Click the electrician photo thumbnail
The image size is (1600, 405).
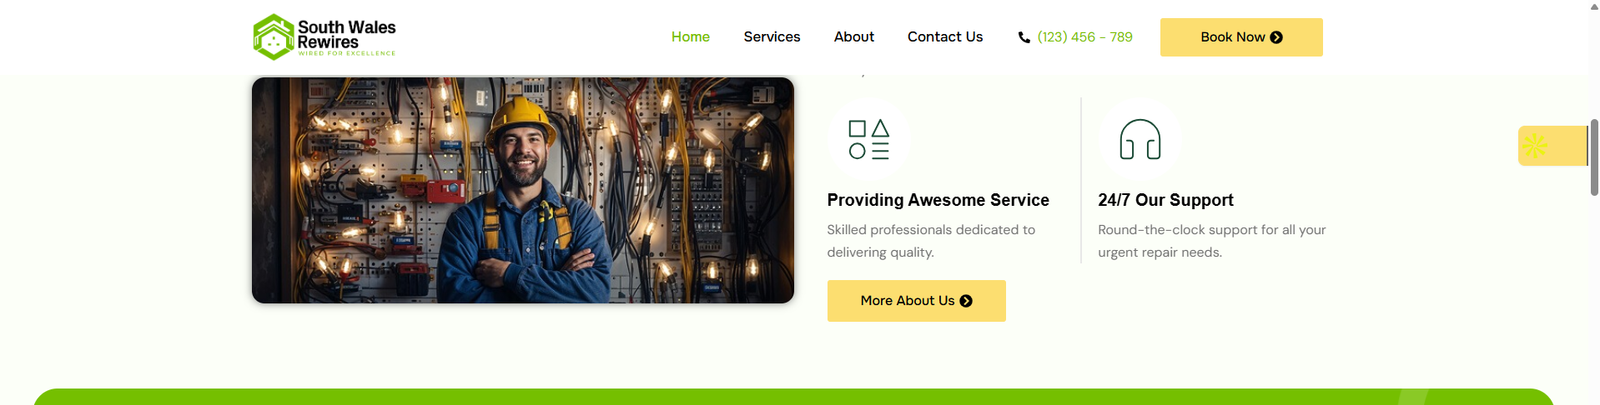[523, 190]
